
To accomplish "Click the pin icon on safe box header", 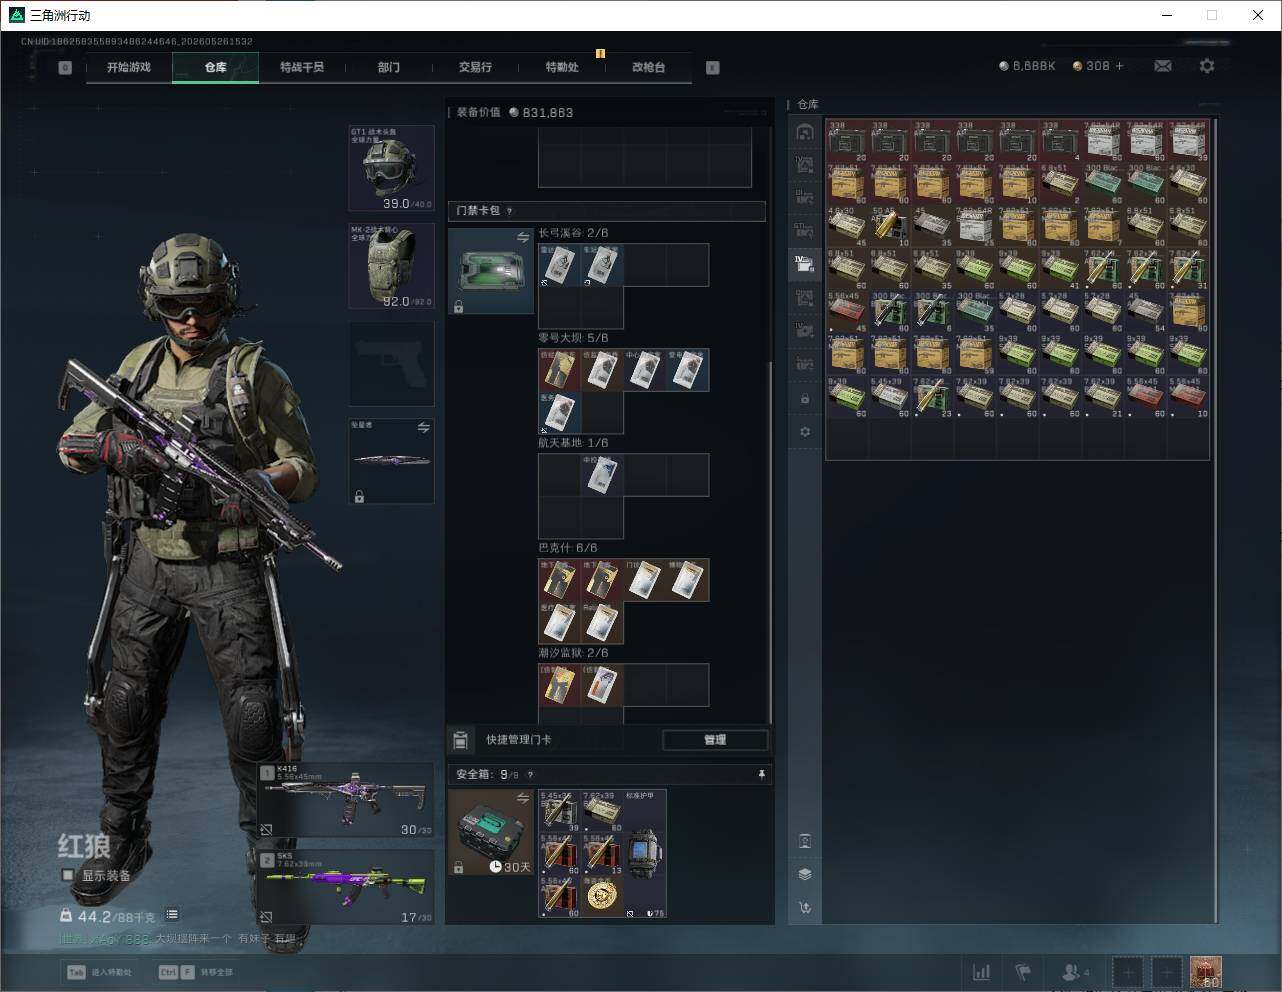I will 761,774.
